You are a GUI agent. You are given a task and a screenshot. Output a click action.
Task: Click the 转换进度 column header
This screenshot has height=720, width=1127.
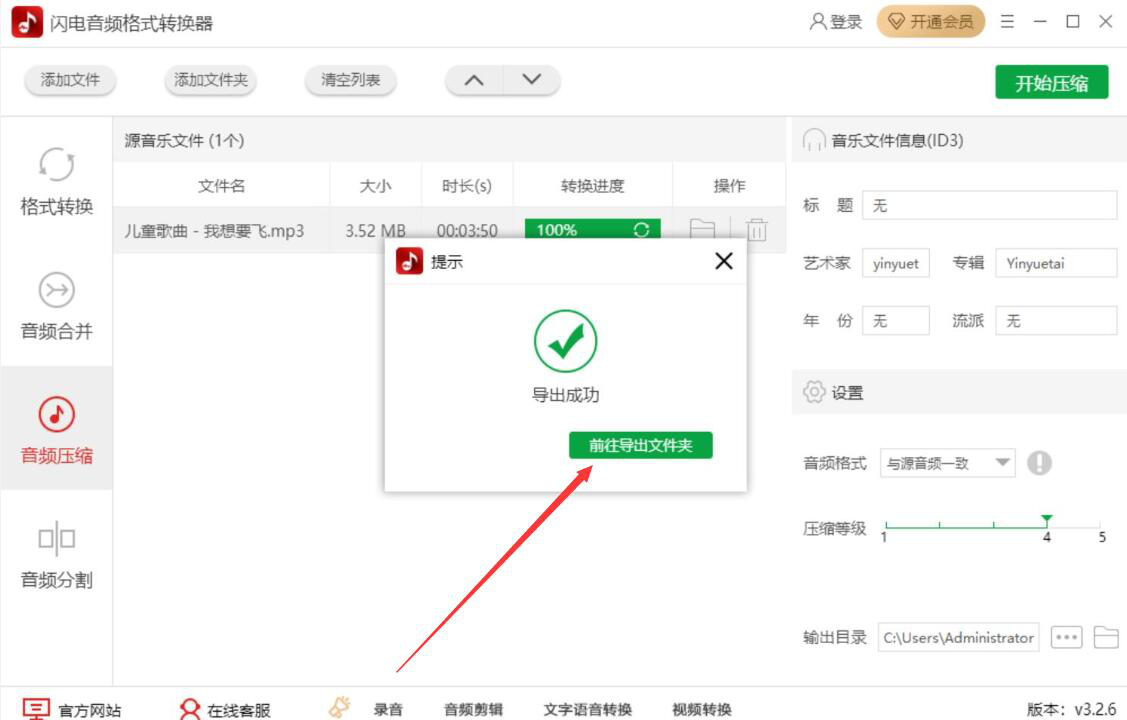592,186
